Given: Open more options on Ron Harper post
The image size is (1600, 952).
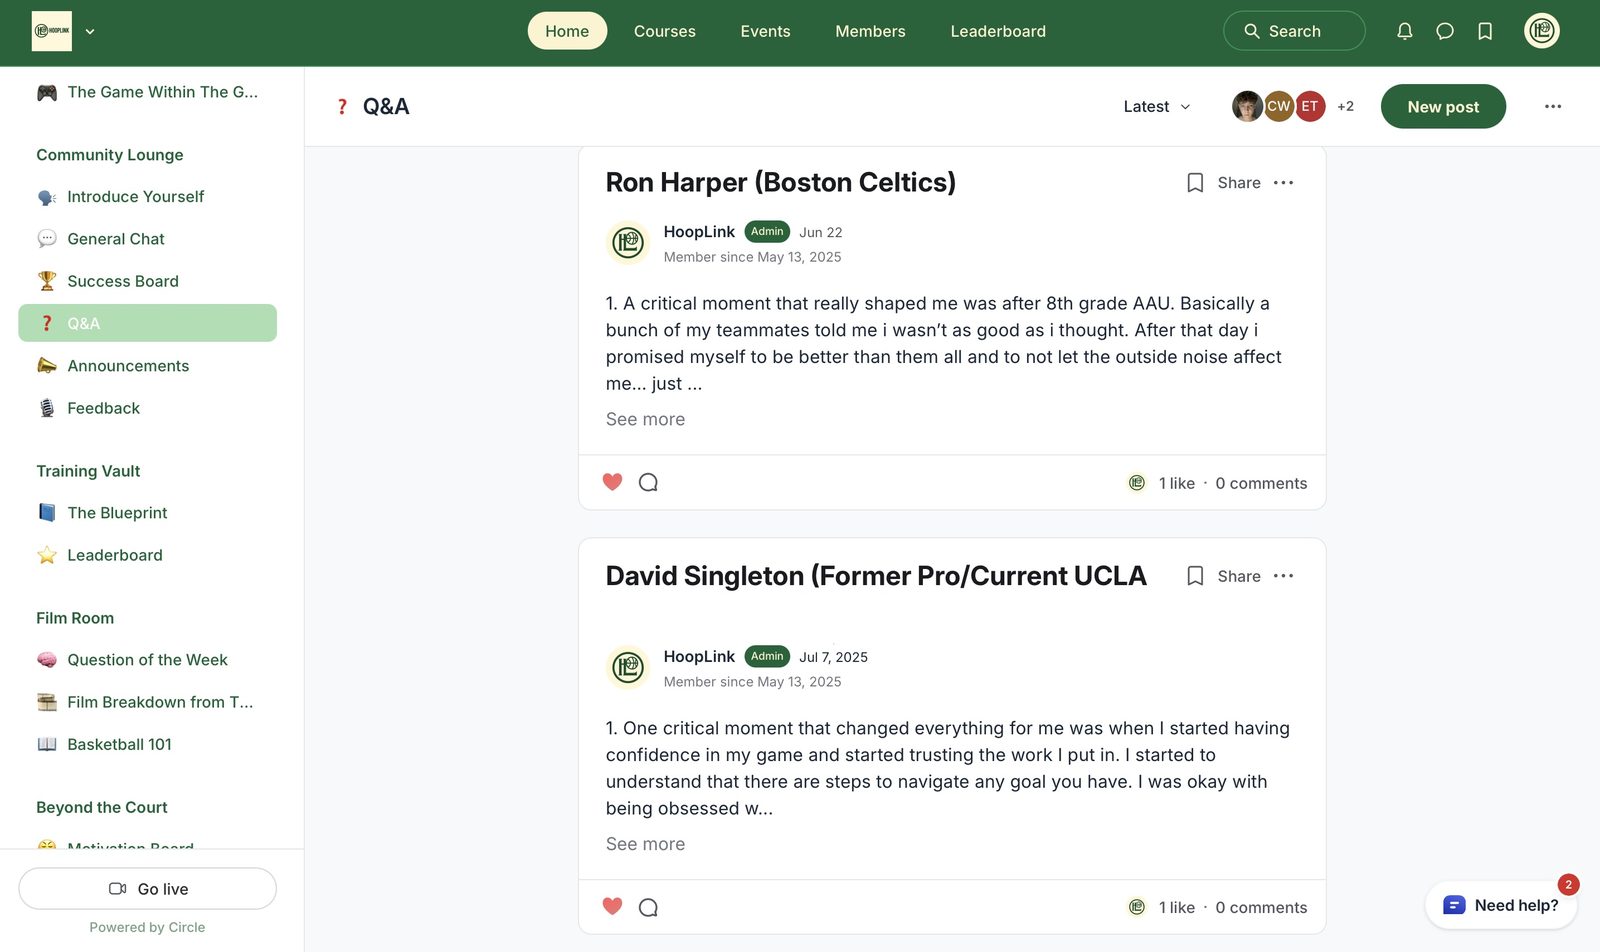Looking at the screenshot, I should (x=1284, y=183).
